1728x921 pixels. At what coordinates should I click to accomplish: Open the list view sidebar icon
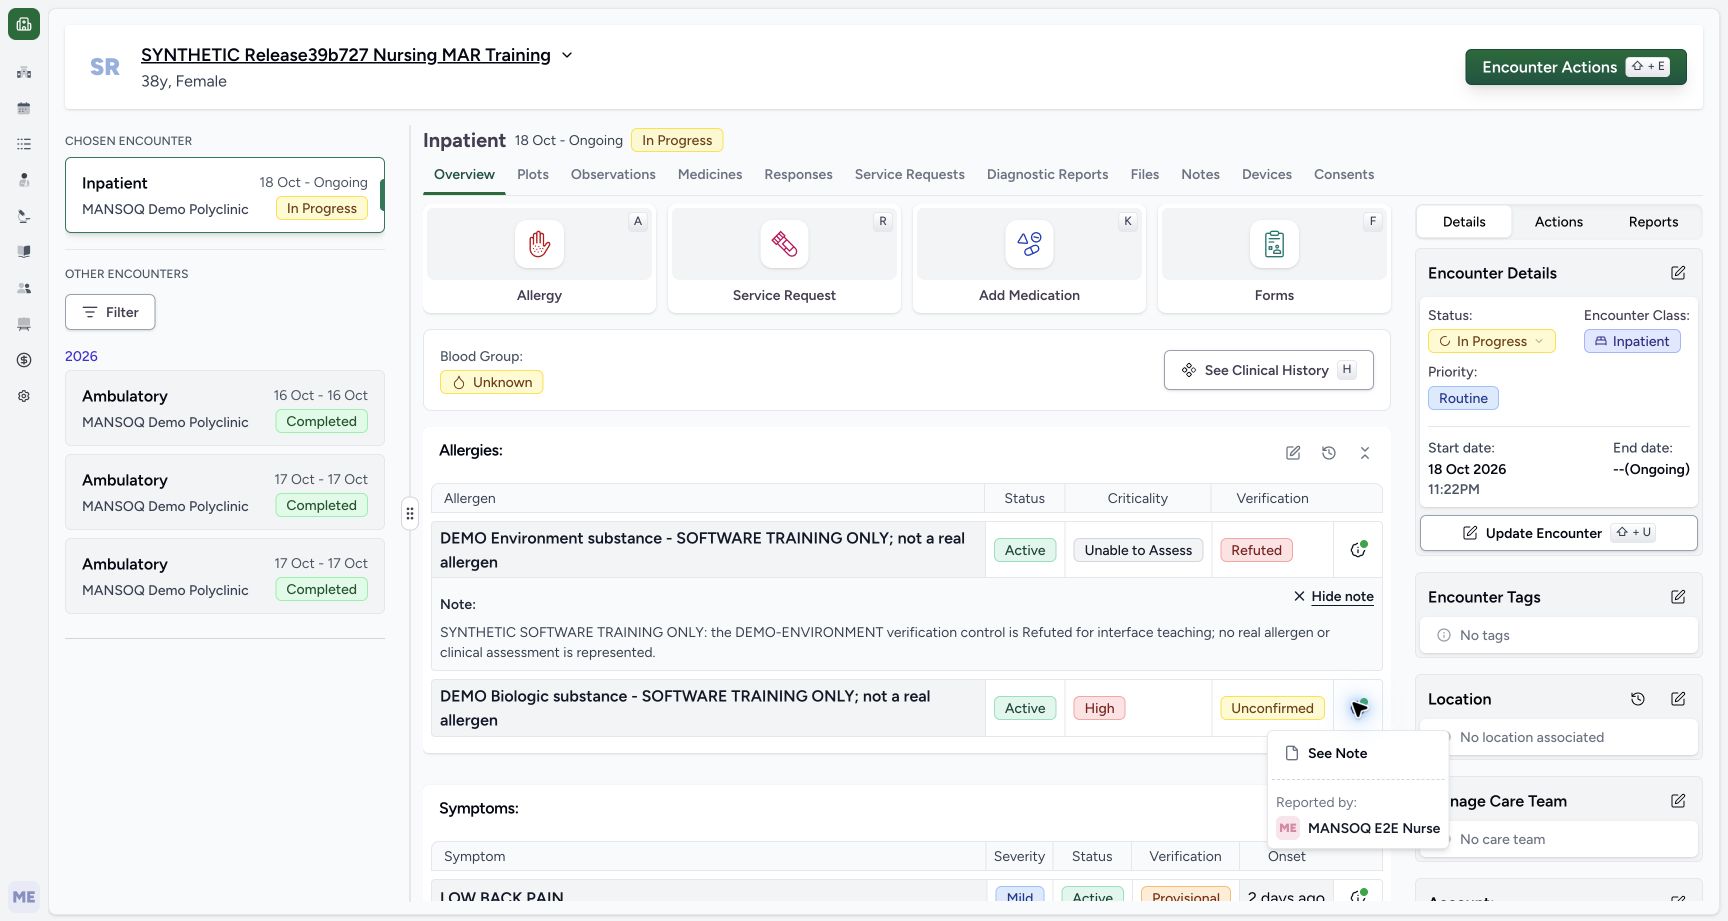tap(24, 144)
